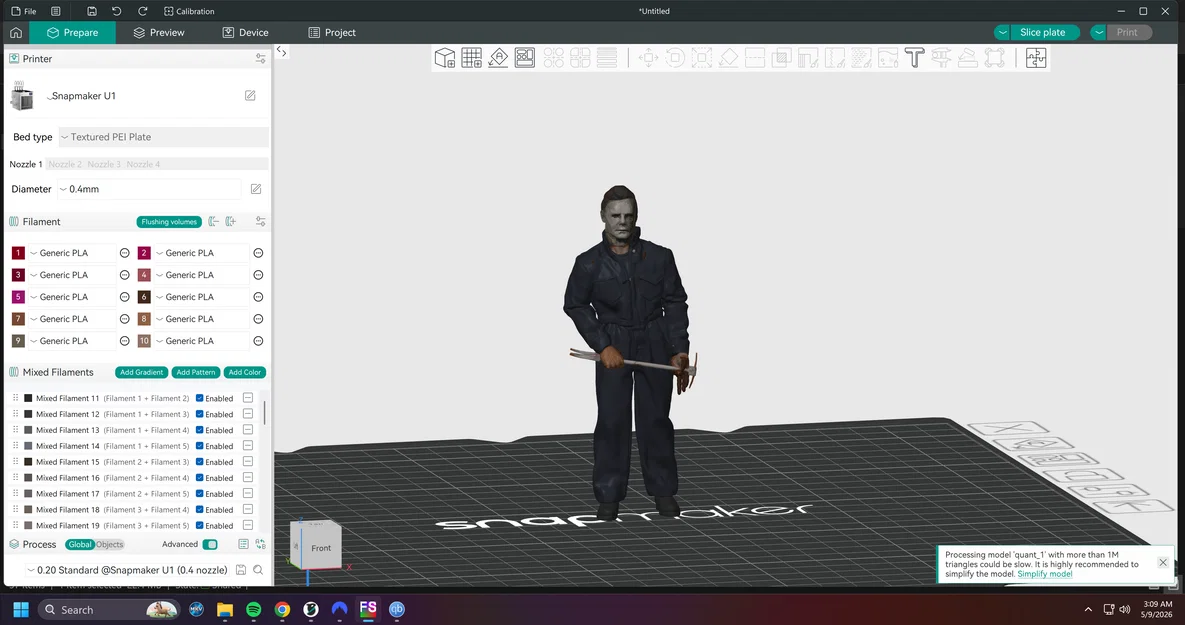Open the Filament section settings sliders icon

[261, 221]
